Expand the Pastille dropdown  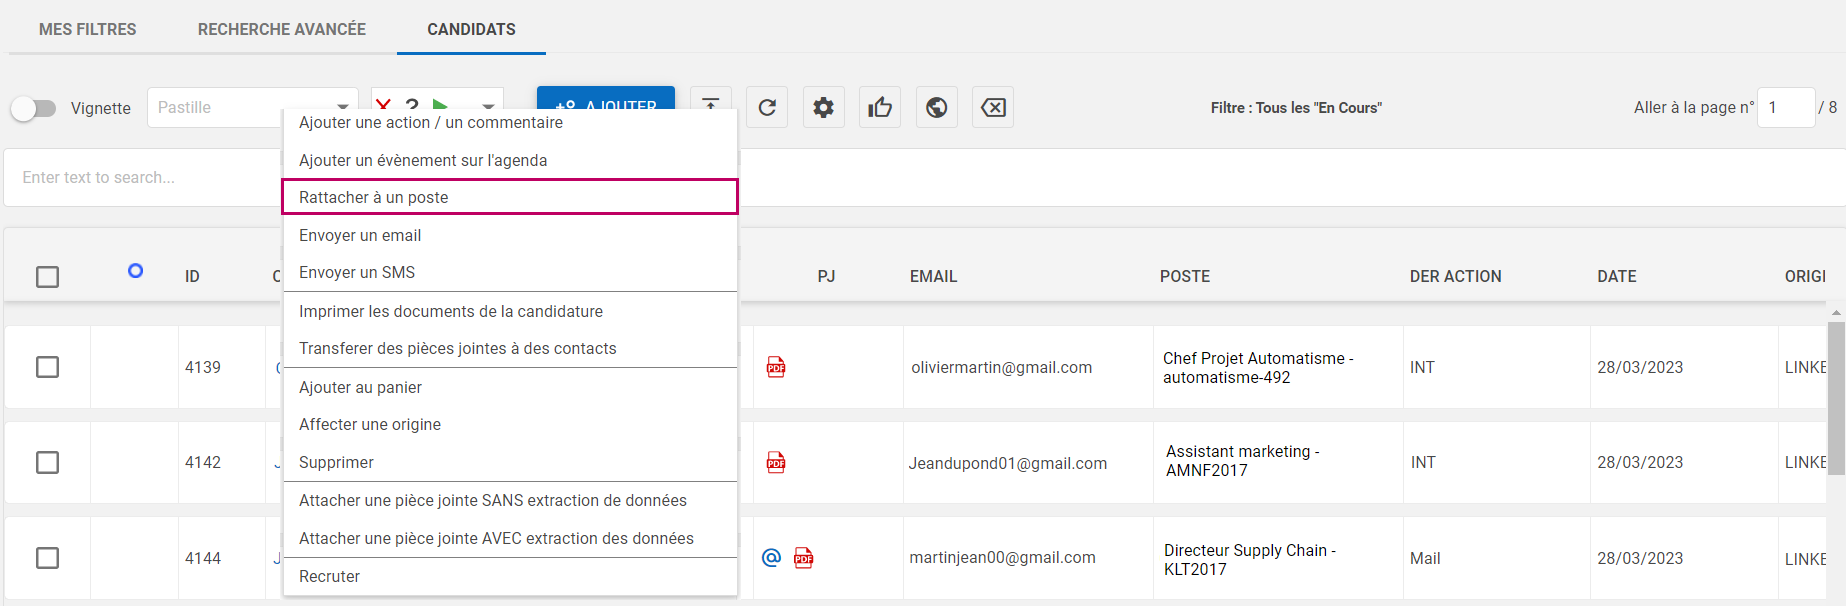pyautogui.click(x=343, y=105)
